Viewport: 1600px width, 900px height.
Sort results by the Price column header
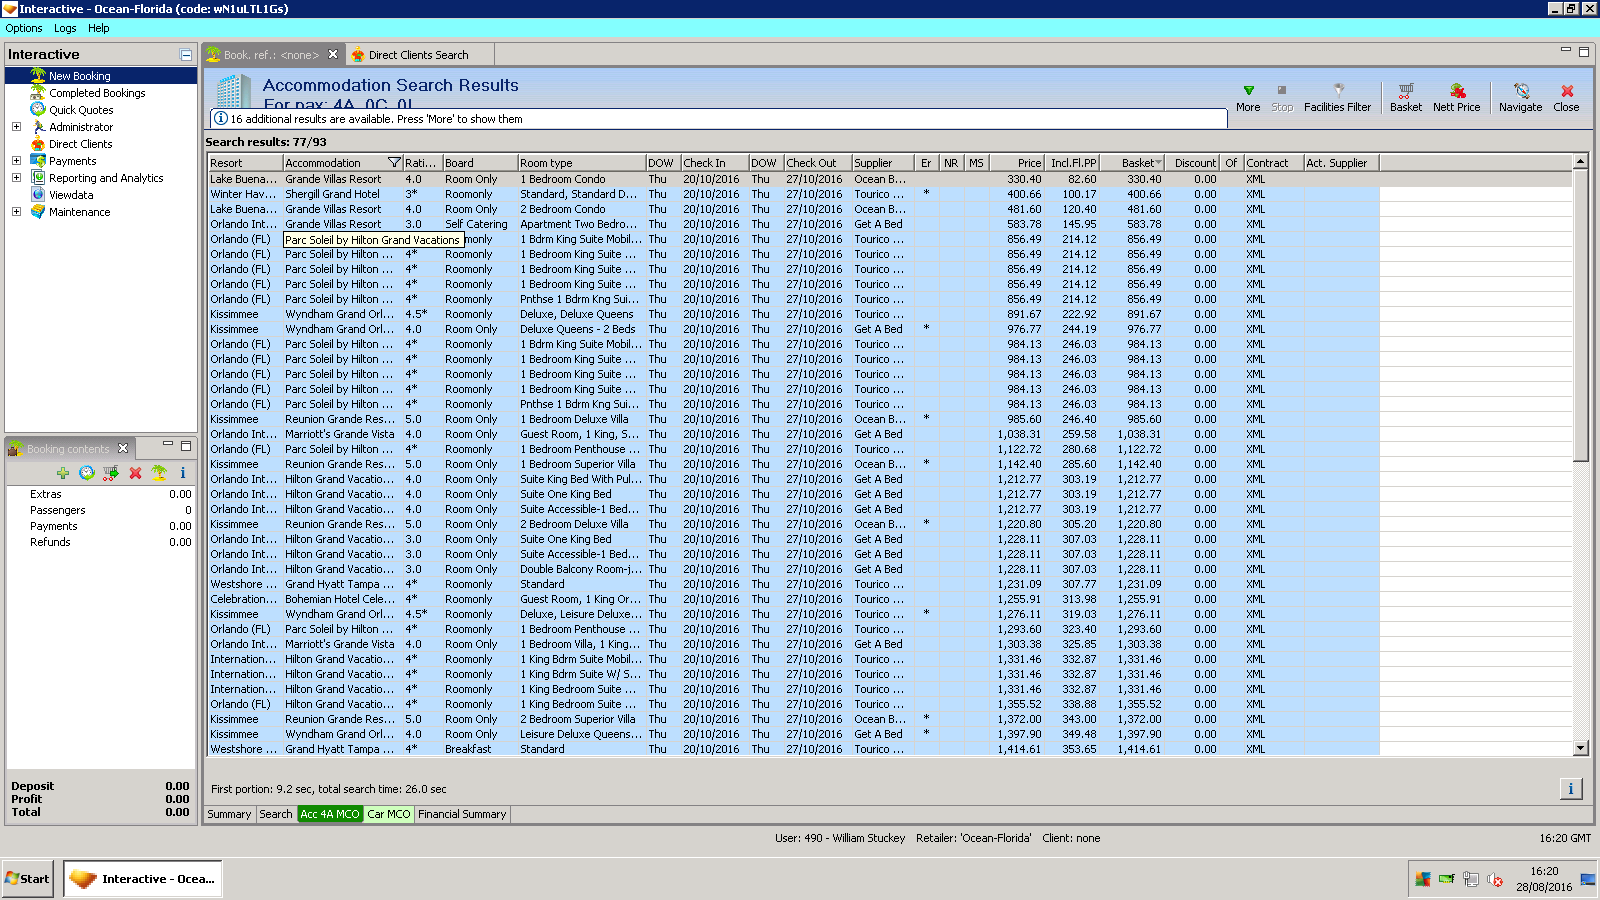(x=1018, y=163)
